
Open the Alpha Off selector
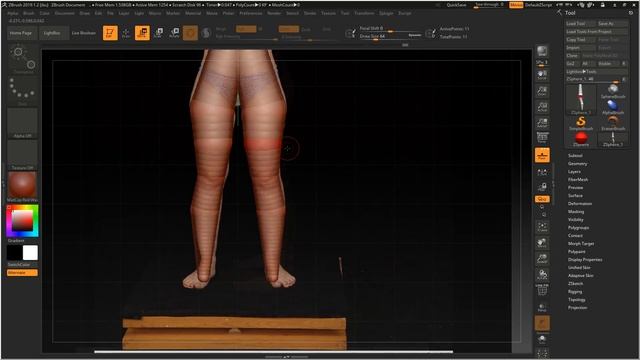22,123
